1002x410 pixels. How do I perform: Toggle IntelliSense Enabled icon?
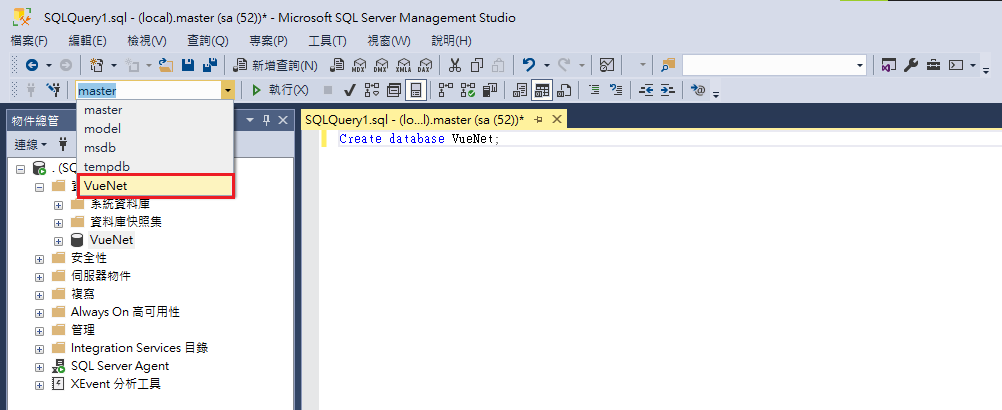(415, 90)
